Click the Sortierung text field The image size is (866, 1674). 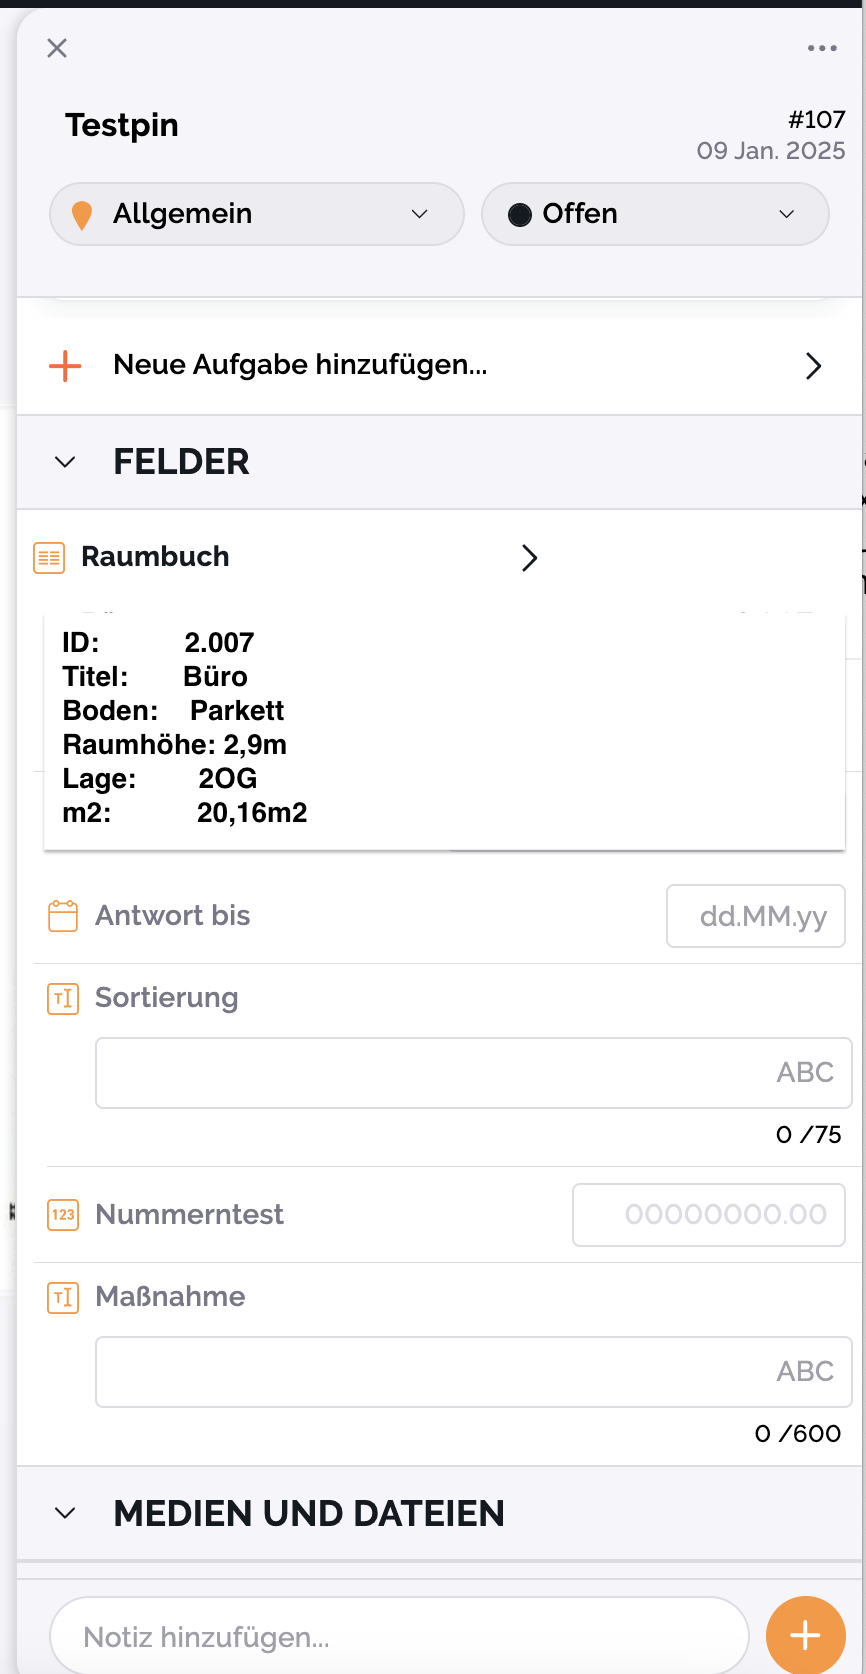point(473,1073)
